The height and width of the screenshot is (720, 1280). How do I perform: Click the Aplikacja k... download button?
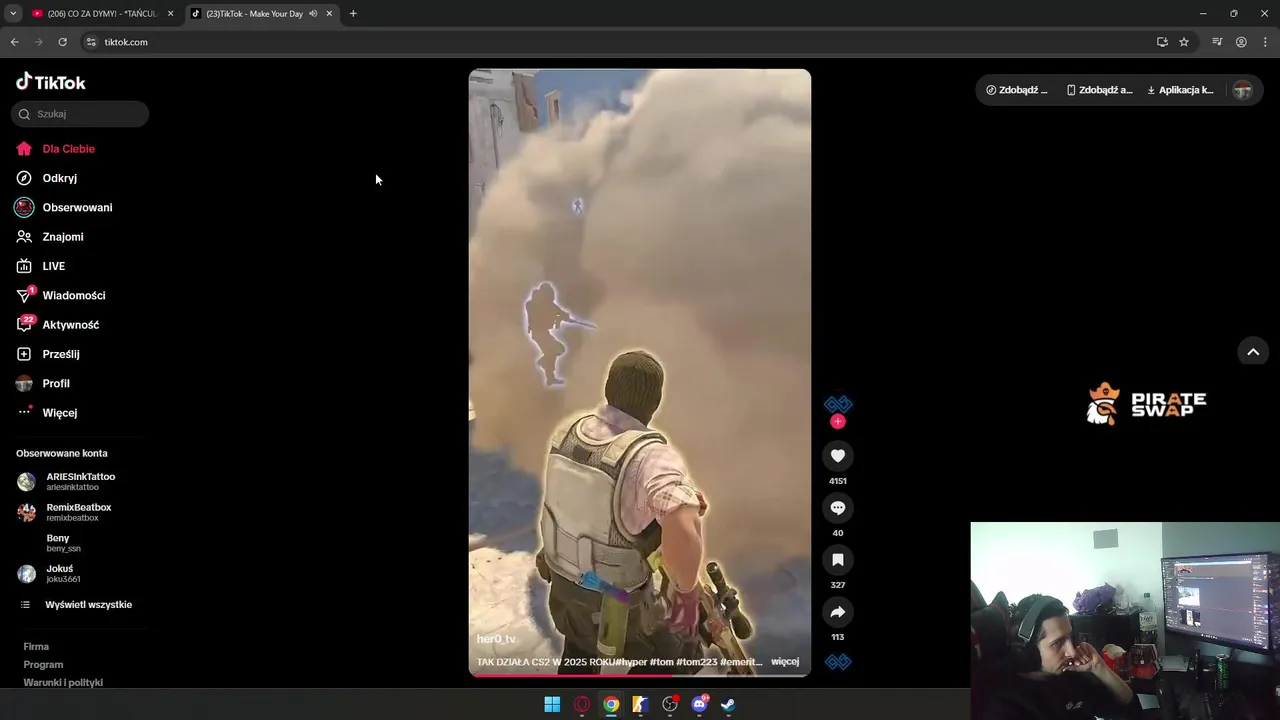click(x=1180, y=90)
